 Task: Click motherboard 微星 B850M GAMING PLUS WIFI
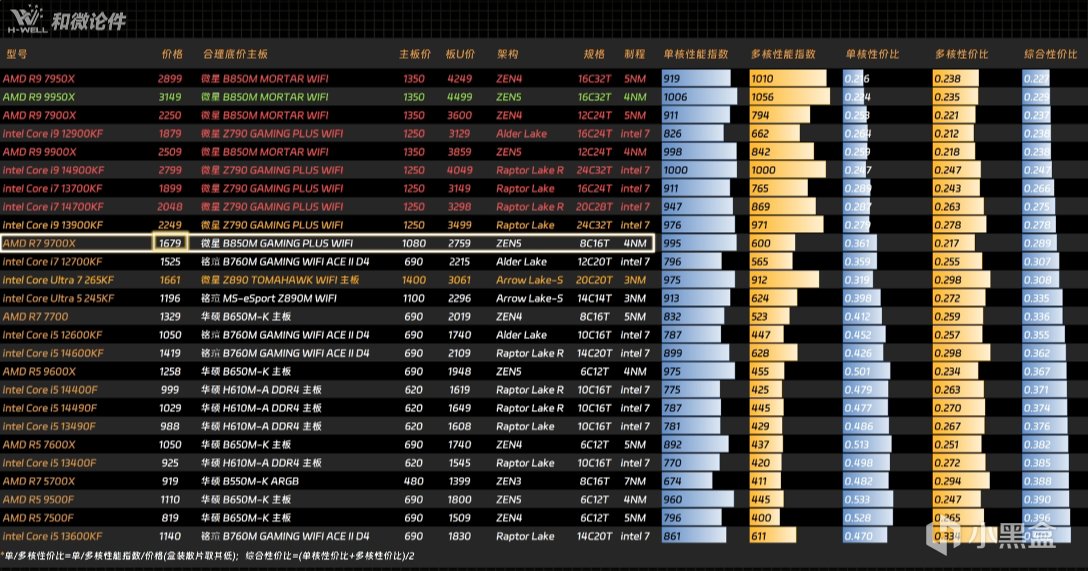[278, 244]
